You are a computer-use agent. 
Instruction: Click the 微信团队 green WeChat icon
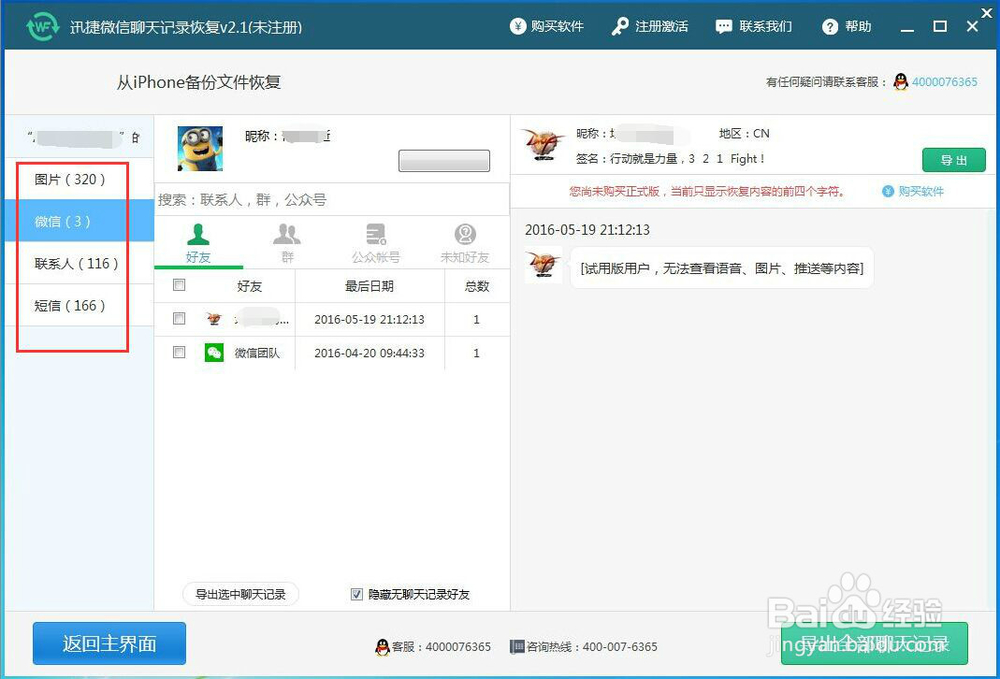(x=214, y=353)
